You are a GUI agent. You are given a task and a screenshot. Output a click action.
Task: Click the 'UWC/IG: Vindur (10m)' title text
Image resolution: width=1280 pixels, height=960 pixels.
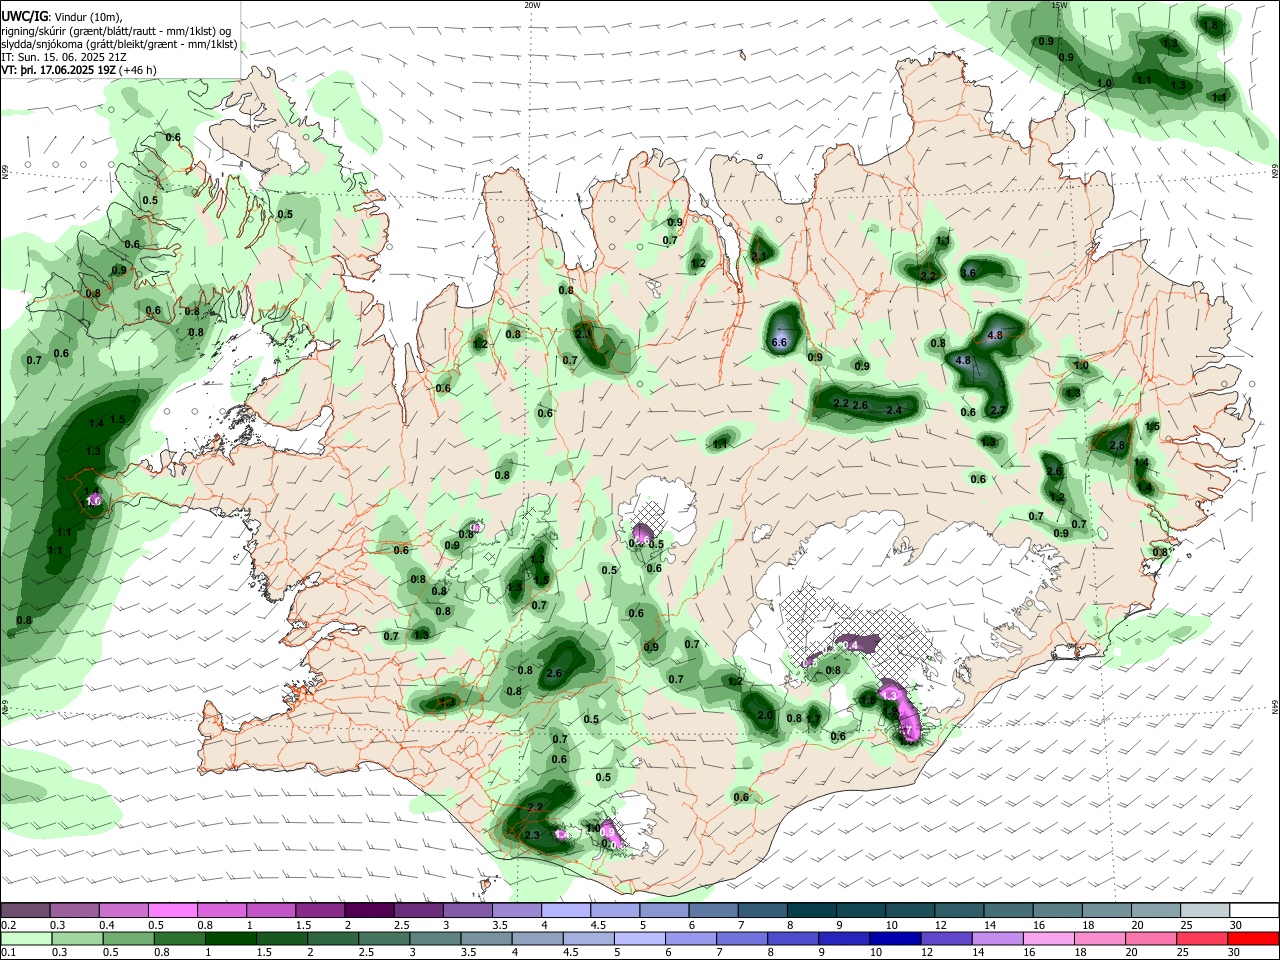tap(62, 17)
